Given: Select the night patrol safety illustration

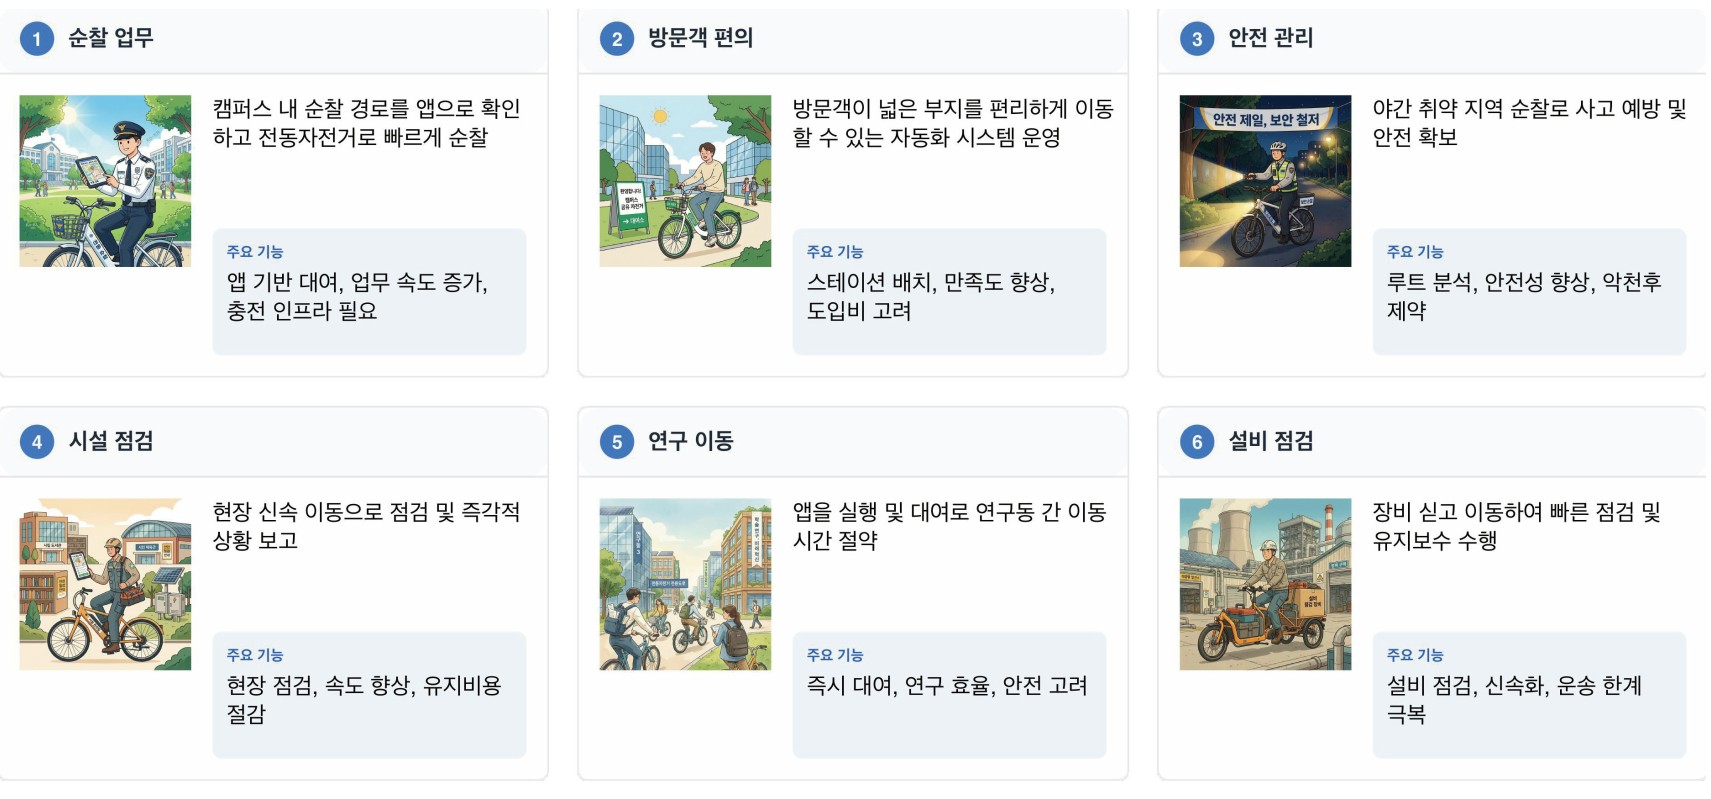Looking at the screenshot, I should (1265, 181).
